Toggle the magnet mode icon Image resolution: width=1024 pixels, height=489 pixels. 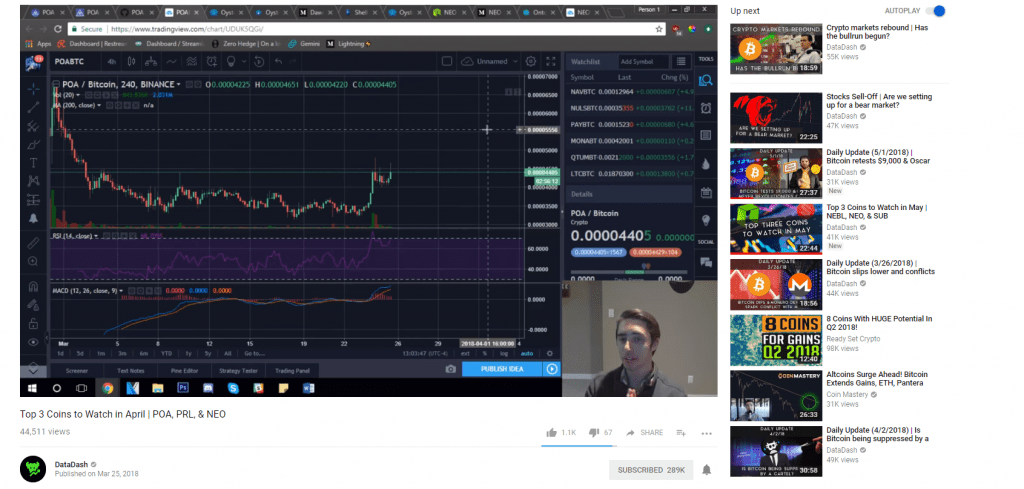(x=33, y=286)
